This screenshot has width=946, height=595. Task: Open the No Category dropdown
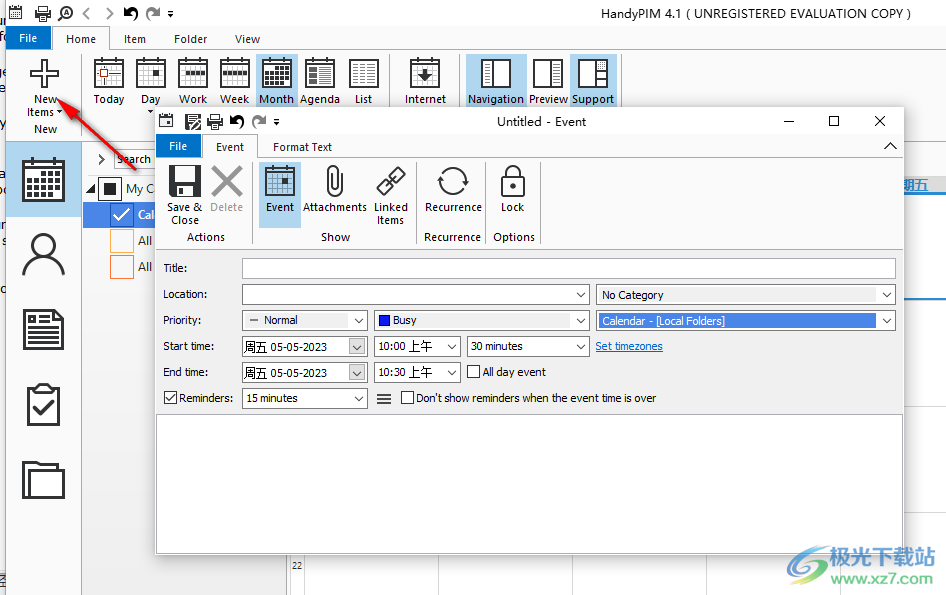[886, 294]
